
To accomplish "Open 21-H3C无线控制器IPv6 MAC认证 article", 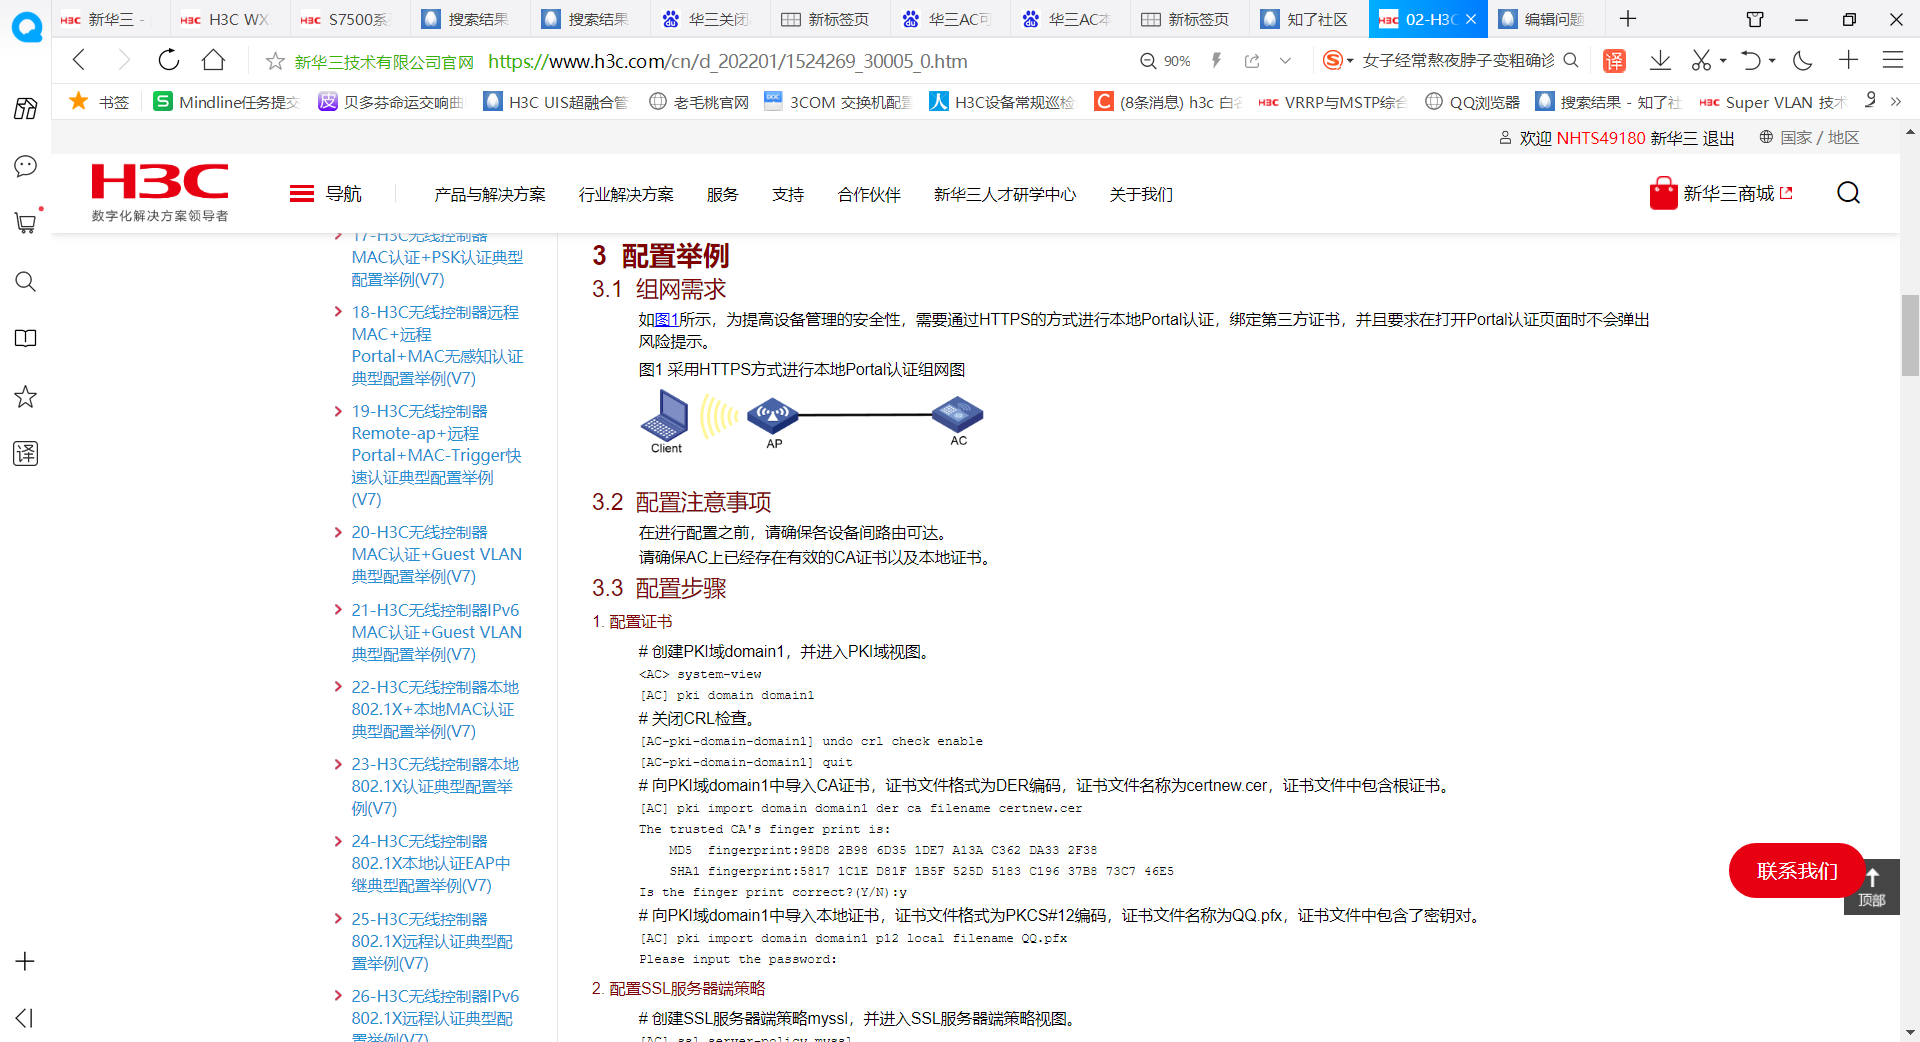I will coord(437,632).
